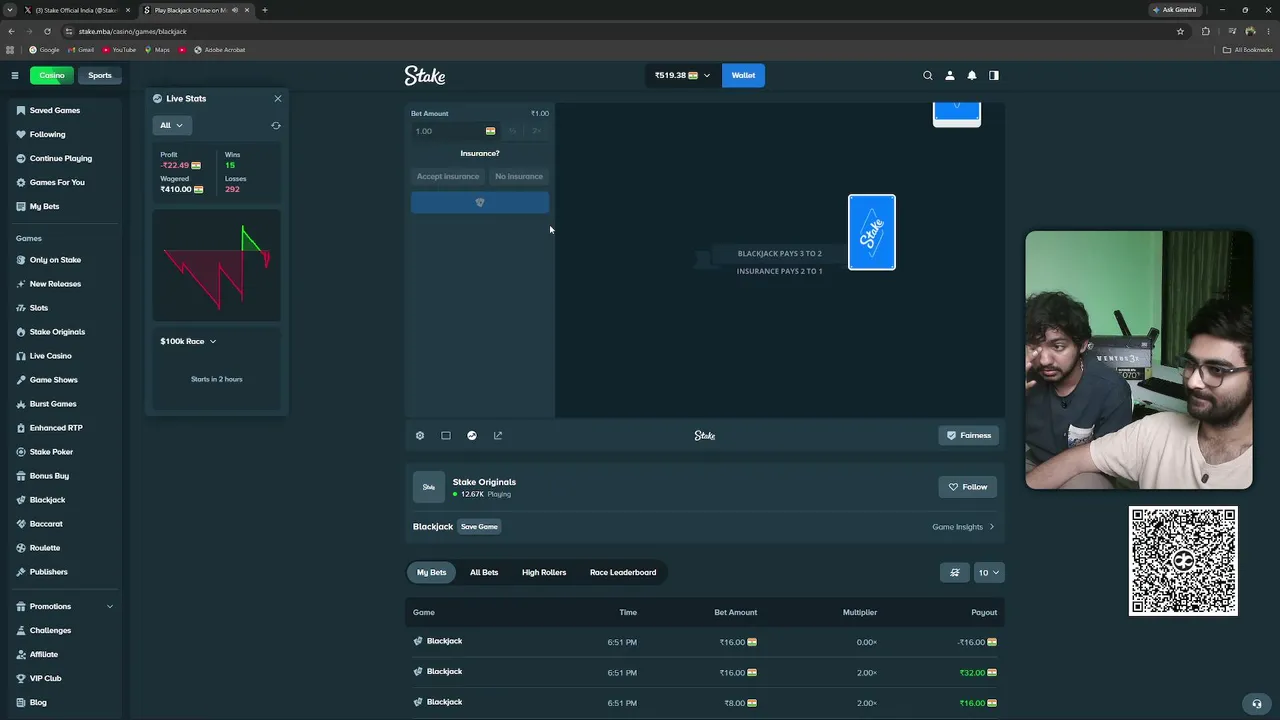Open the balance currency dropdown
This screenshot has width=1280, height=720.
tap(682, 75)
